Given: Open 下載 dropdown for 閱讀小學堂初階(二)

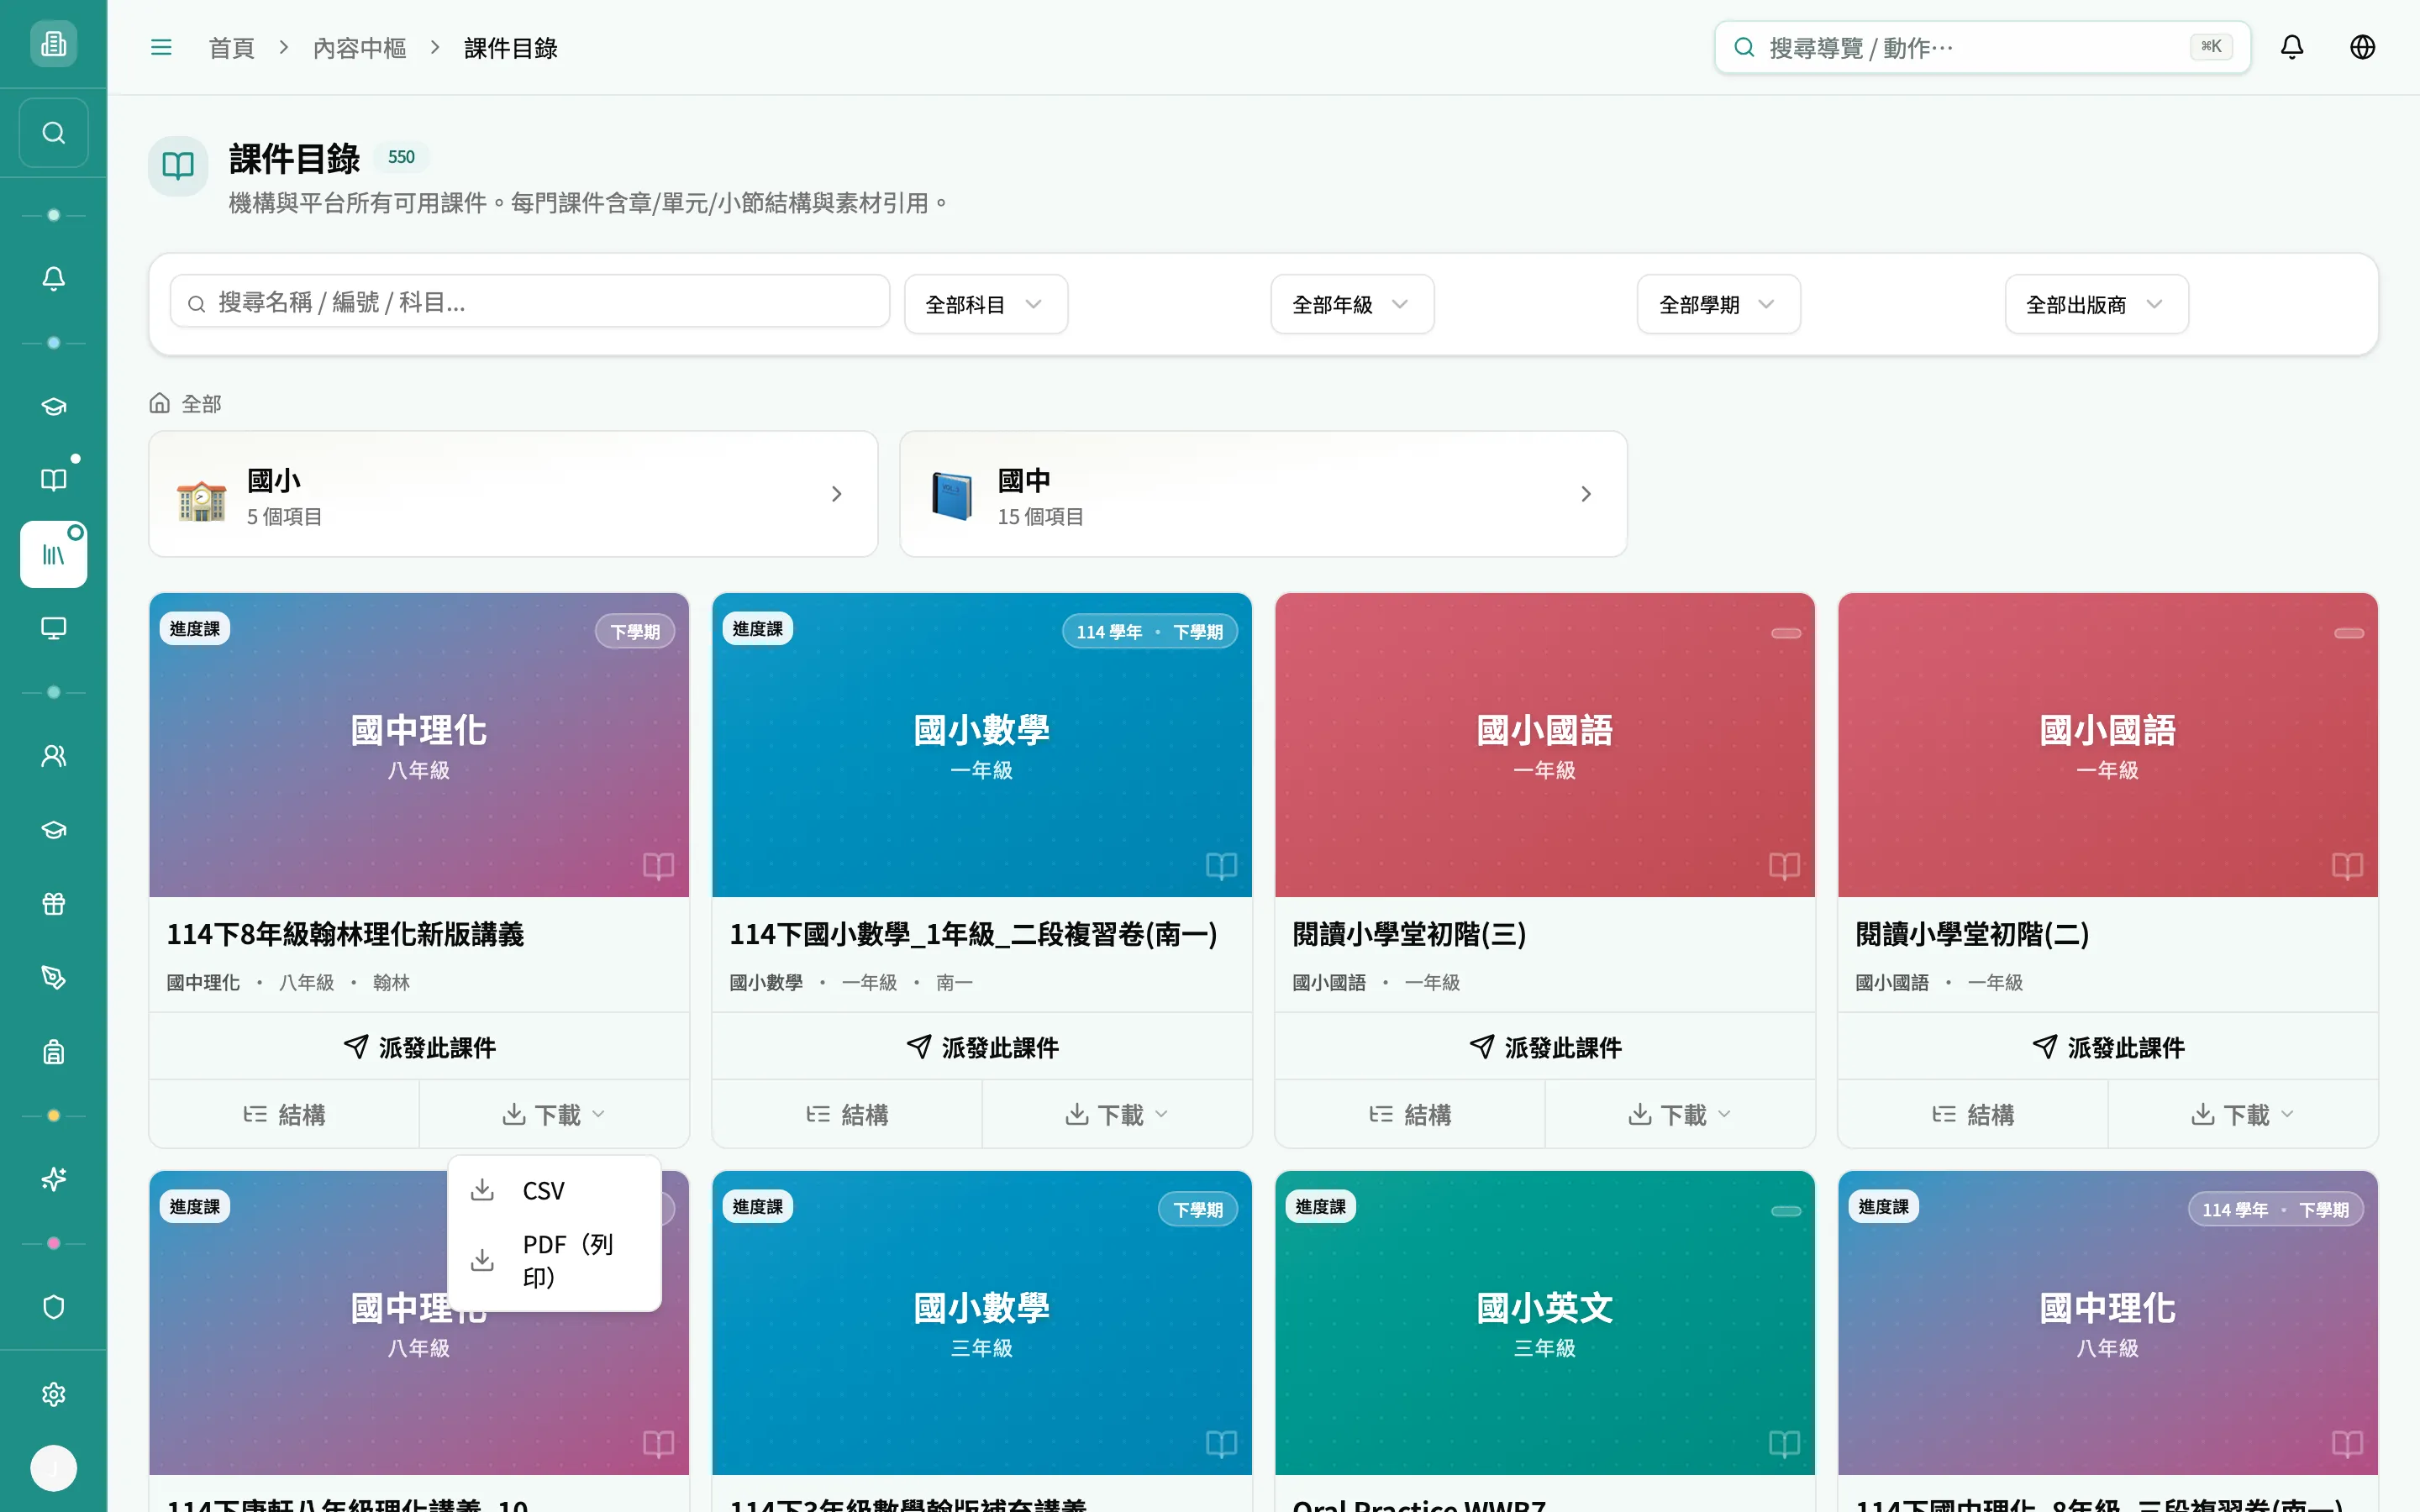Looking at the screenshot, I should [2243, 1114].
